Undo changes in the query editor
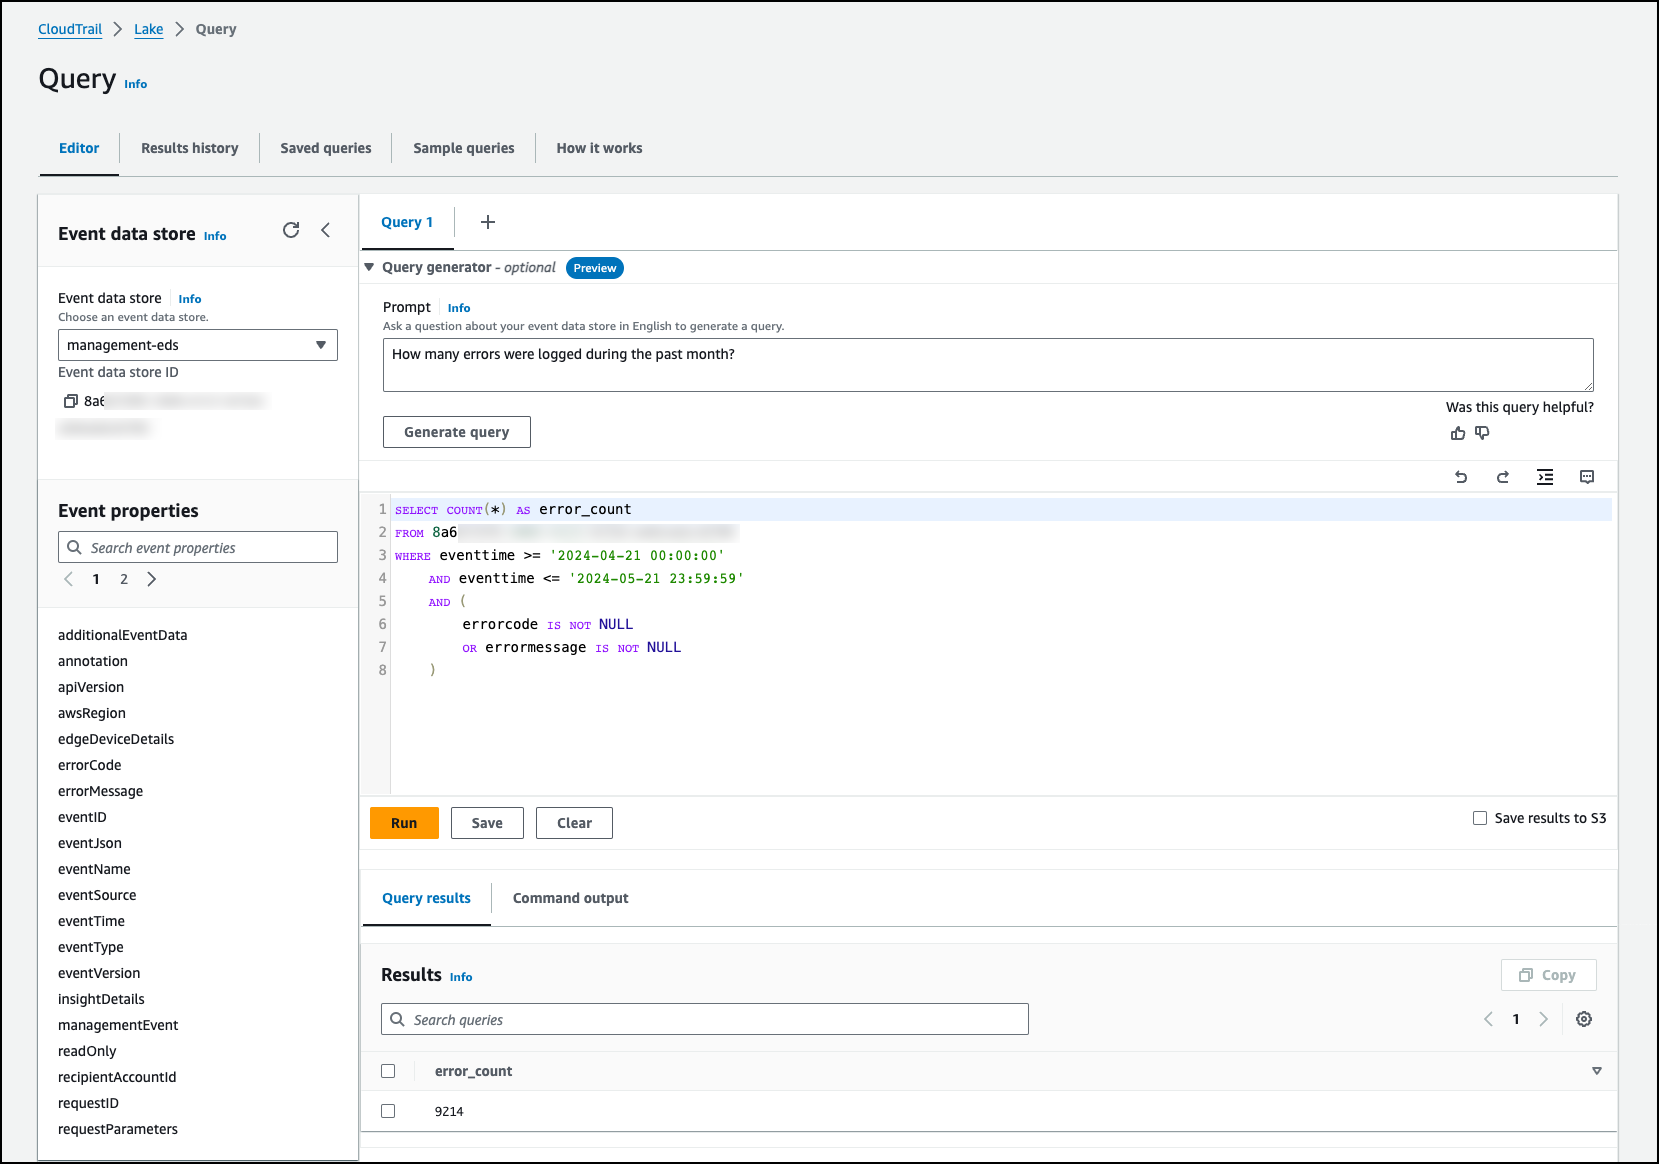Viewport: 1659px width, 1164px height. click(x=1461, y=477)
